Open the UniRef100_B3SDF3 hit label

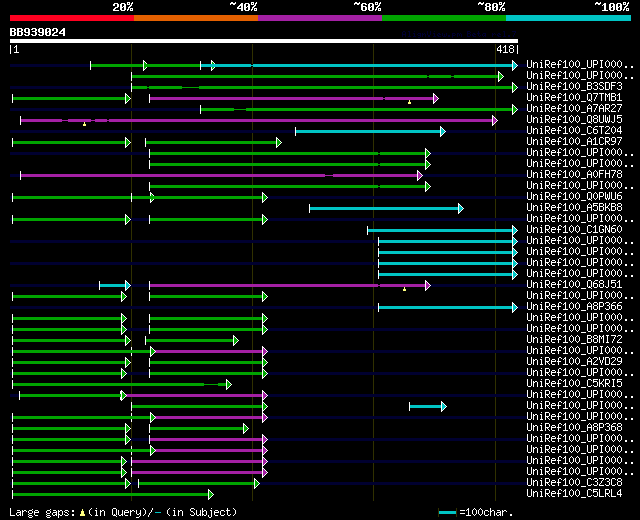click(x=574, y=87)
